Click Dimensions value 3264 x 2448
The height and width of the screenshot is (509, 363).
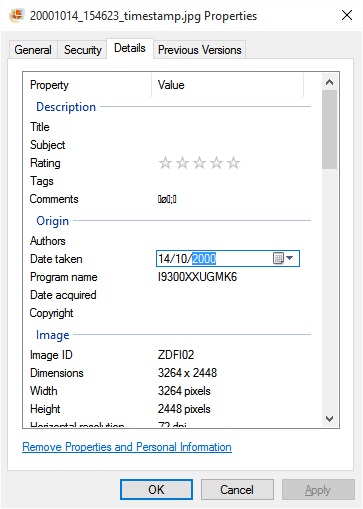(x=187, y=373)
